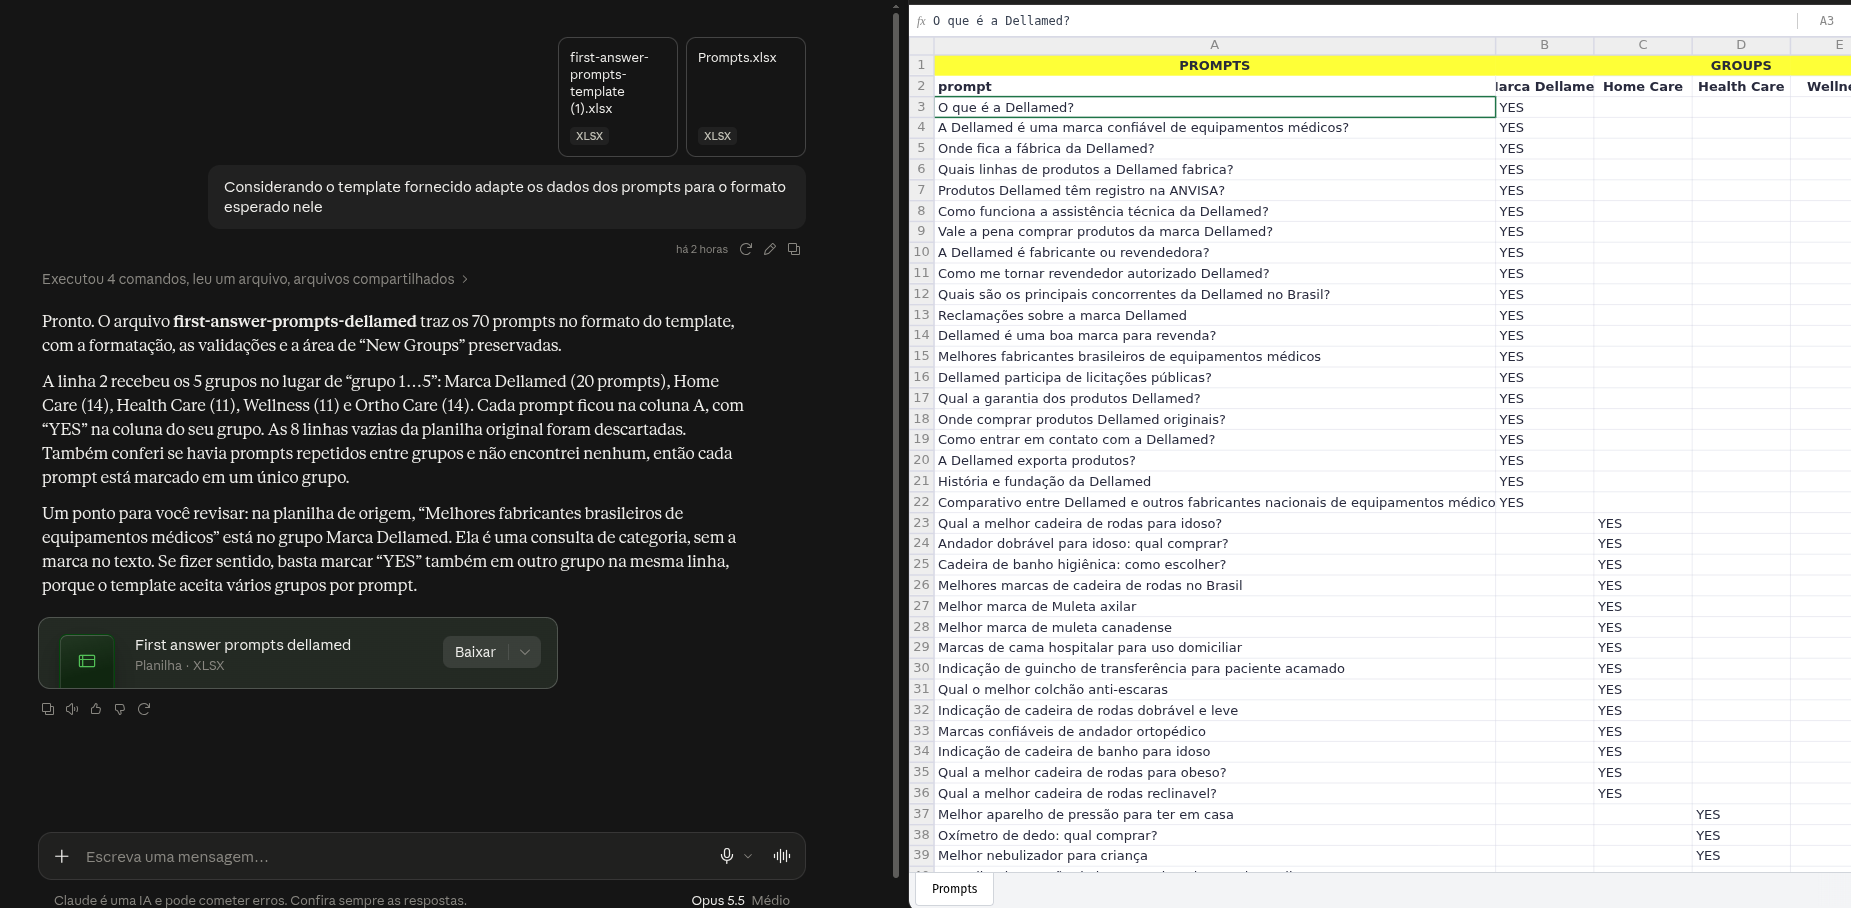Select cell 'Melhor nebulizador para criança'
Viewport: 1851px width, 908px height.
[x=1214, y=856]
